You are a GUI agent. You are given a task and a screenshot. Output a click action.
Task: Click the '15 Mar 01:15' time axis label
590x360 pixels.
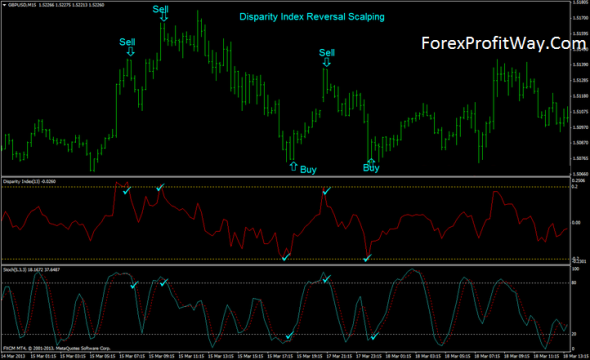coord(43,356)
